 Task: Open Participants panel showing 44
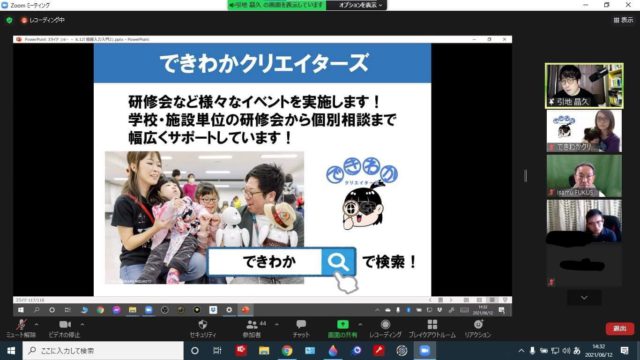[253, 328]
